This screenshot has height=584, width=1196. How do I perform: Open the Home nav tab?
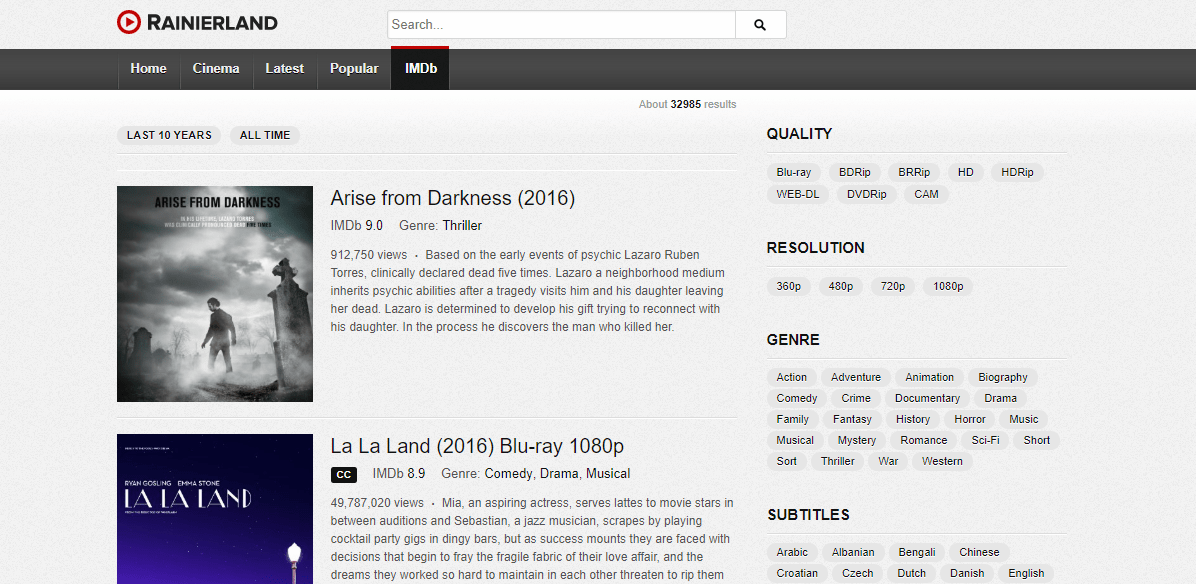click(148, 69)
